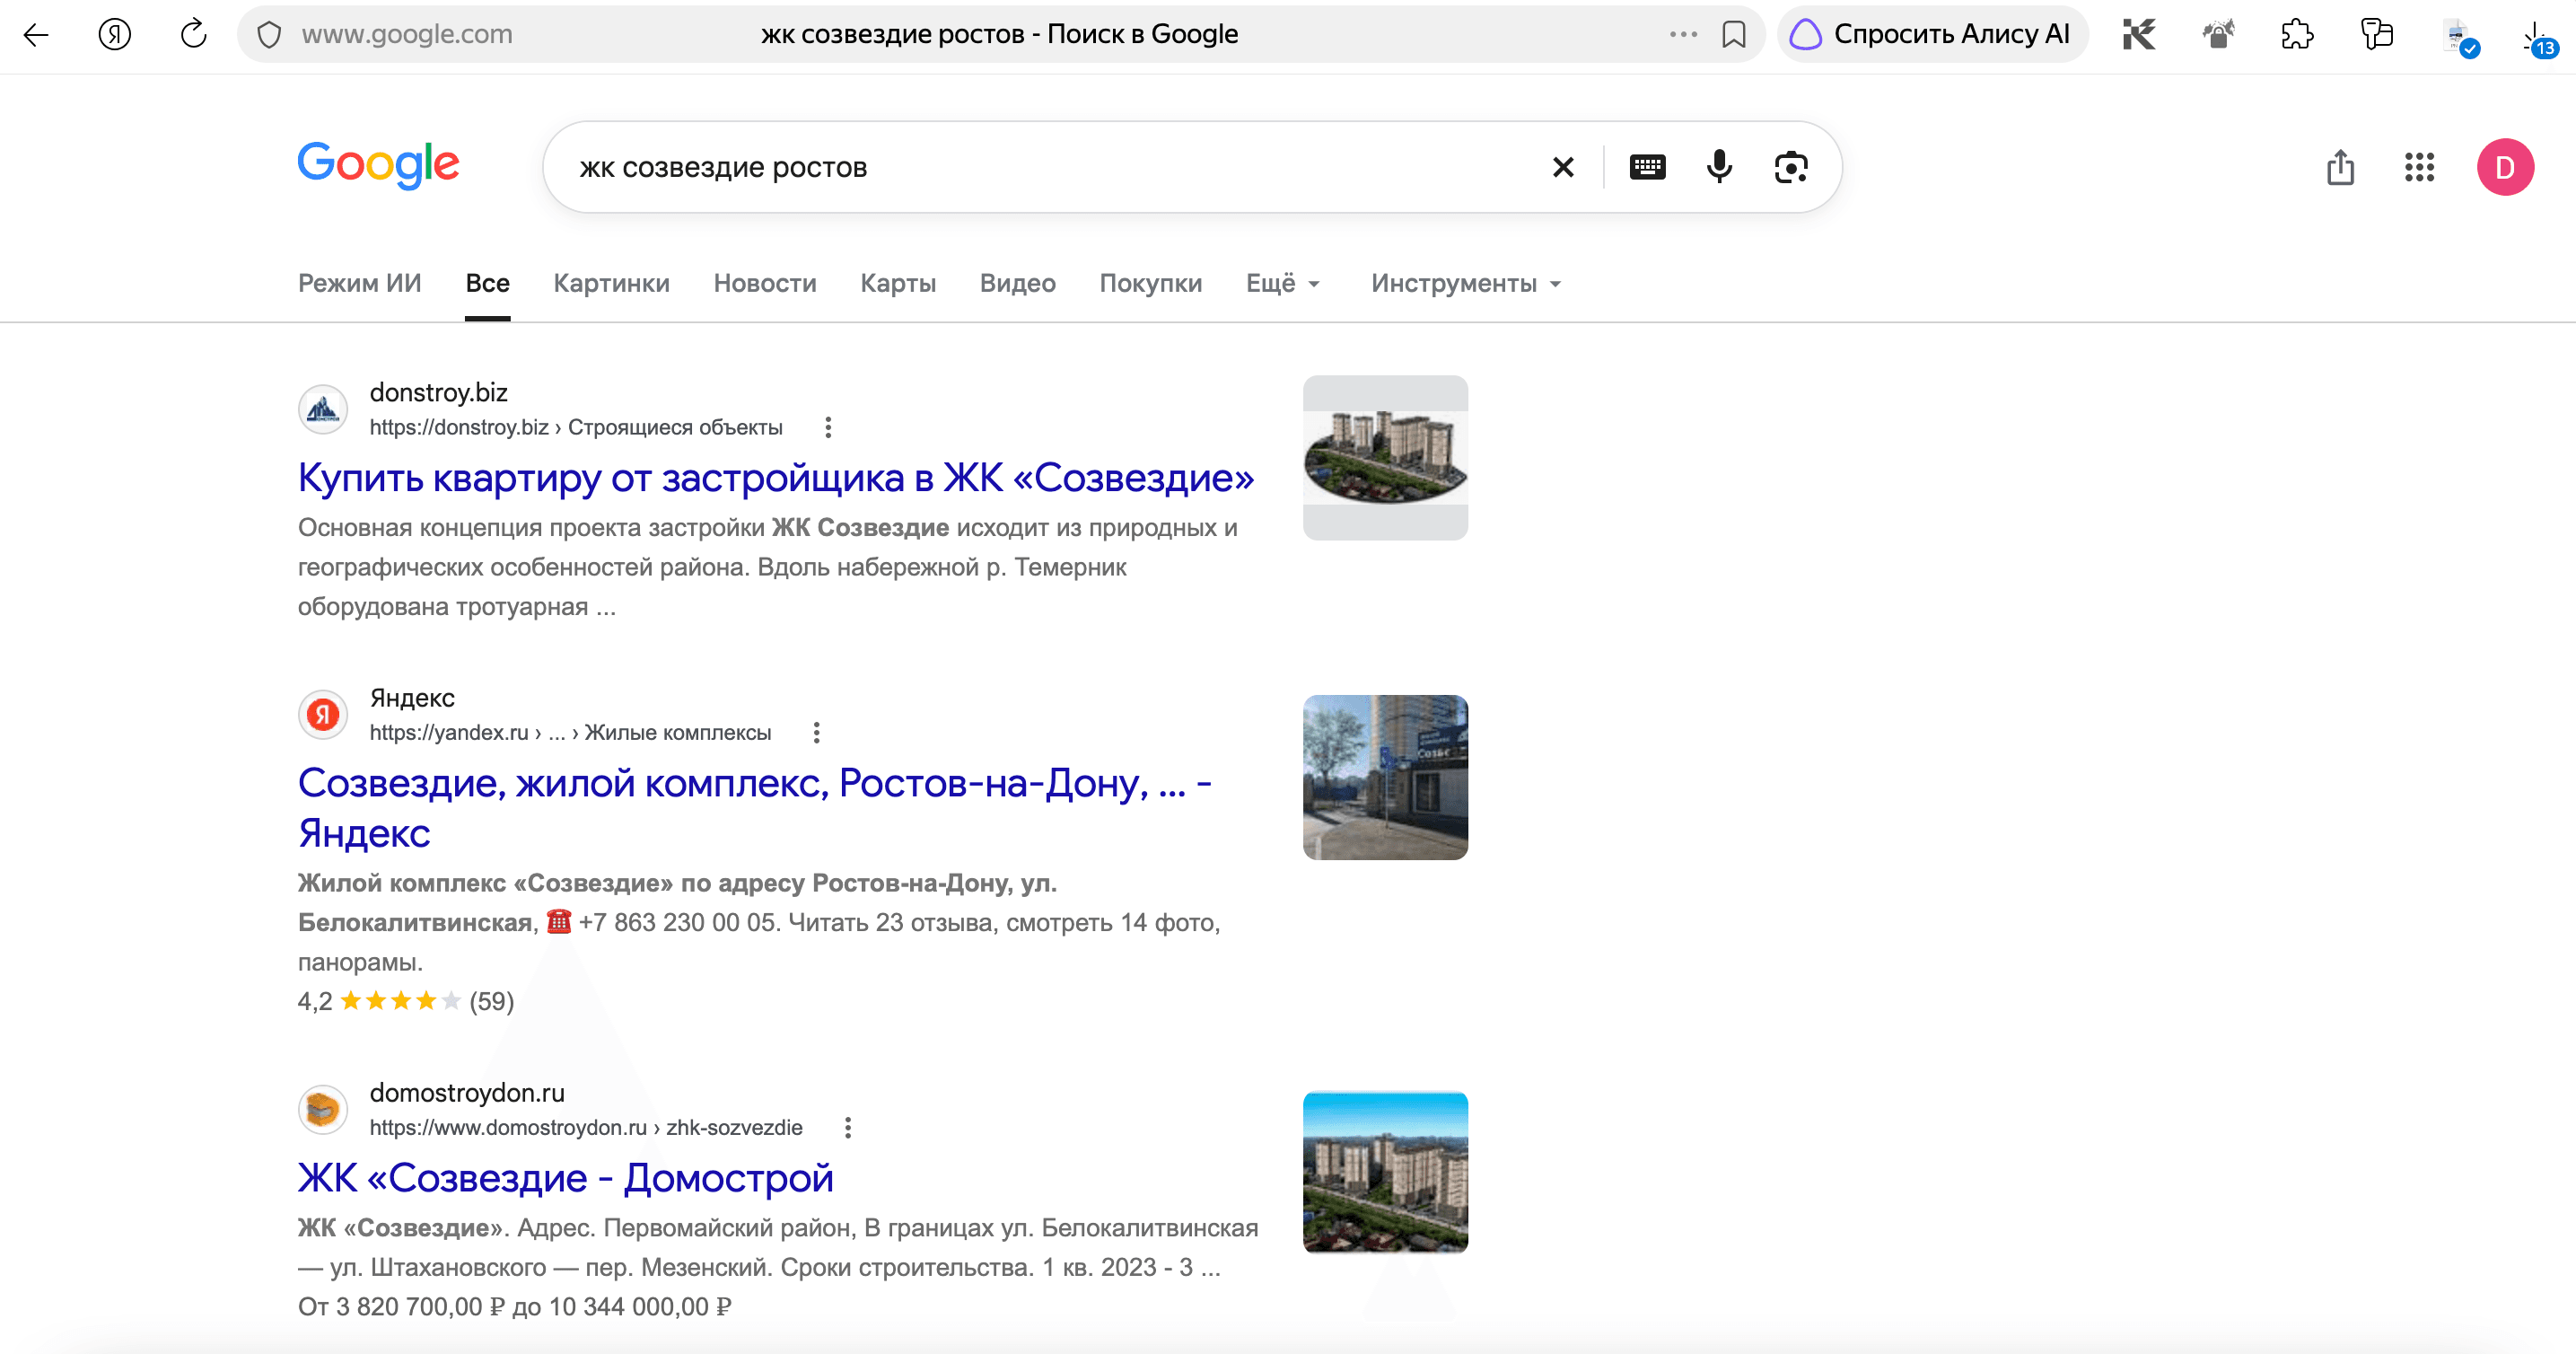The width and height of the screenshot is (2576, 1354).
Task: Open the Google apps grid
Action: (2419, 167)
